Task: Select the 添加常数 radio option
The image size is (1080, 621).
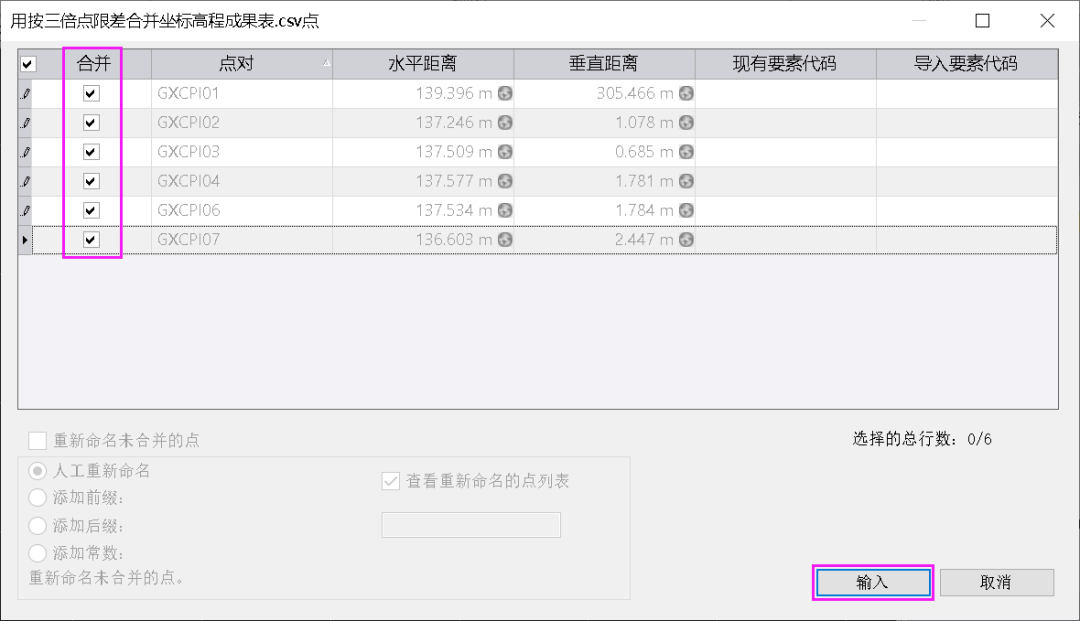Action: (36, 552)
